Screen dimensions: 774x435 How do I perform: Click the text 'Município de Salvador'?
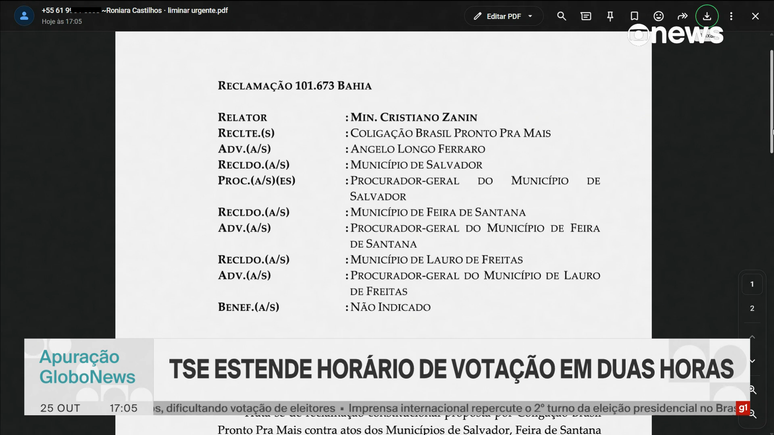(416, 165)
